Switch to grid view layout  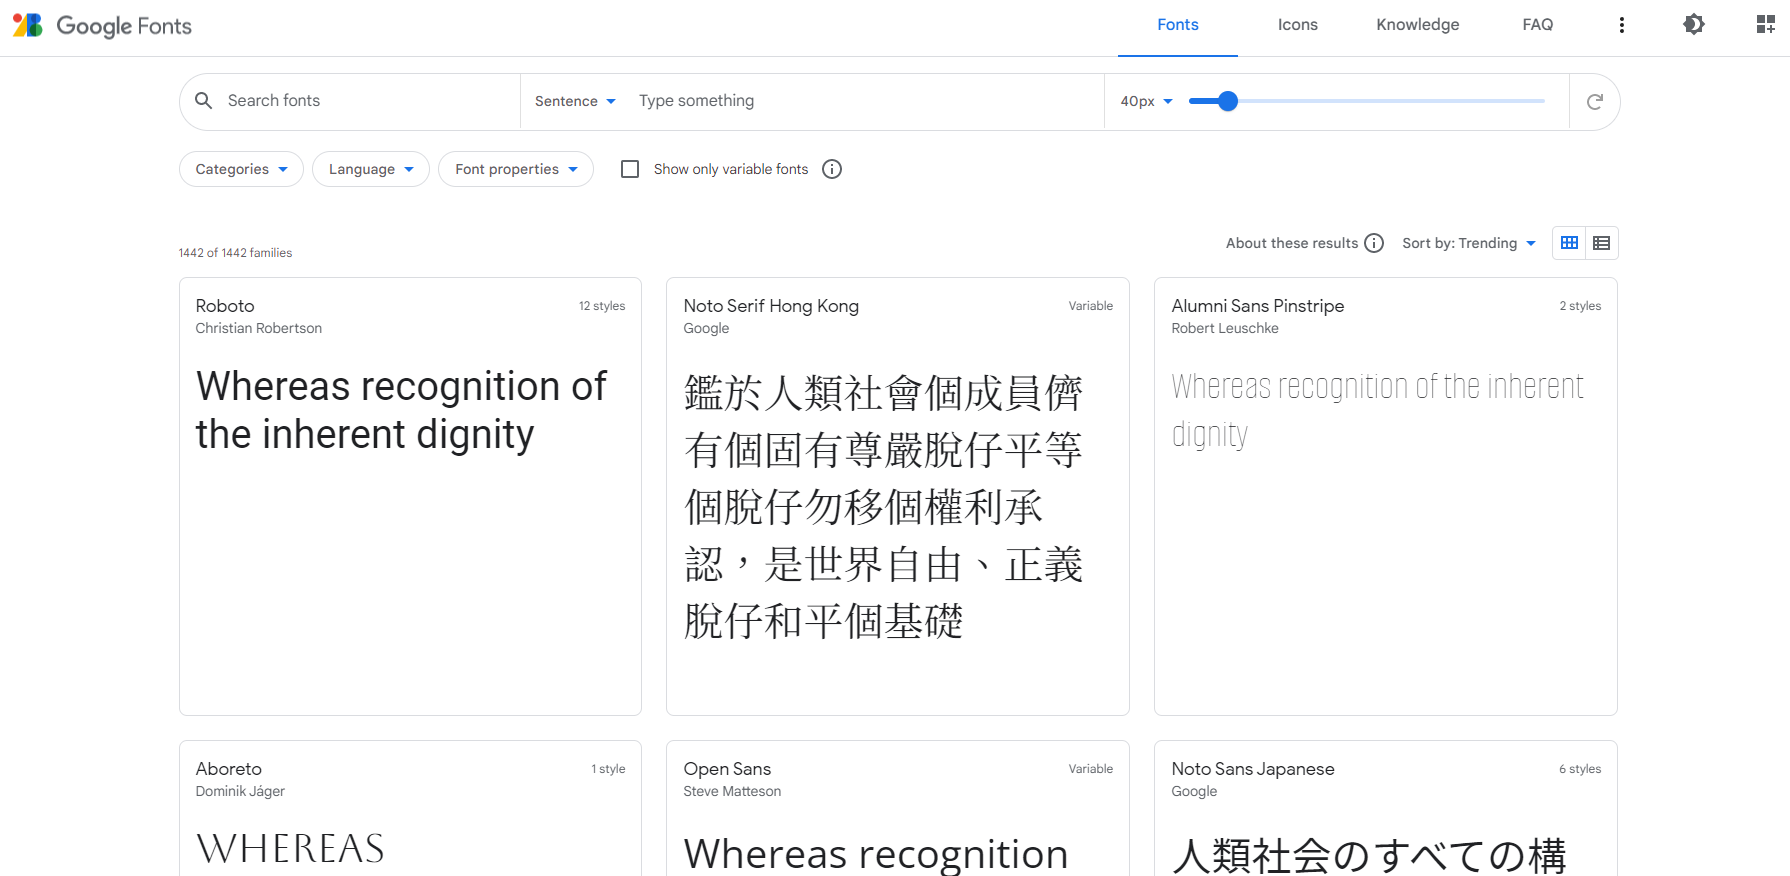point(1569,243)
